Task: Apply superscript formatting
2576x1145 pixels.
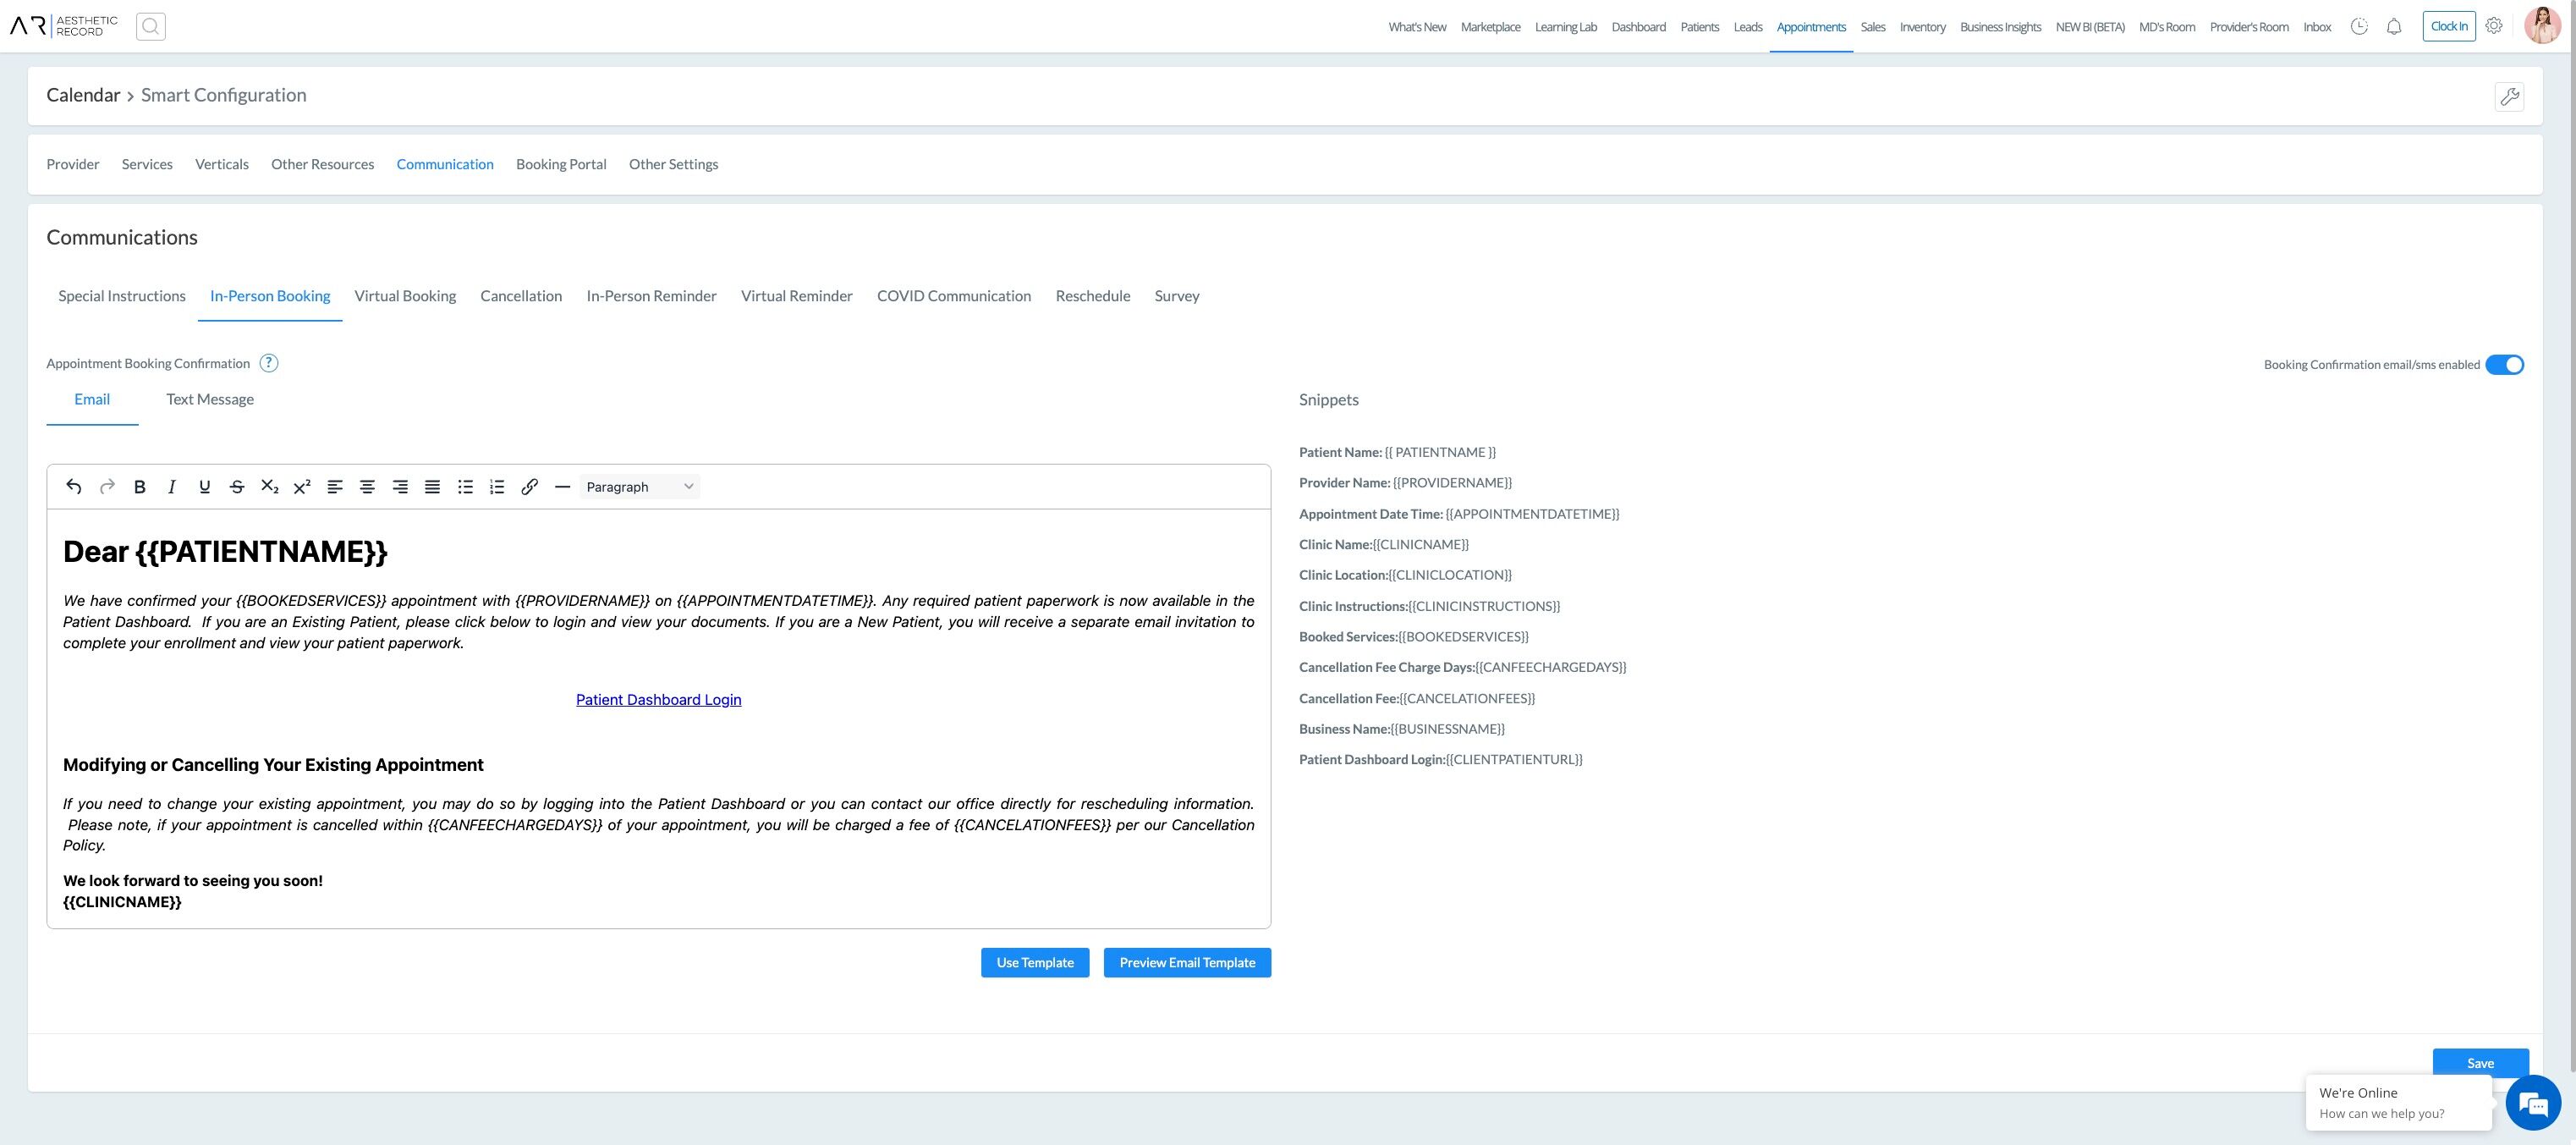Action: point(302,487)
